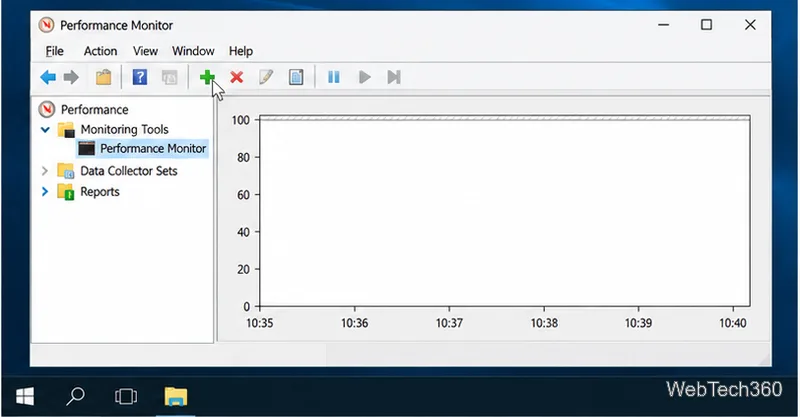
Task: Open the View menu
Action: tap(145, 51)
